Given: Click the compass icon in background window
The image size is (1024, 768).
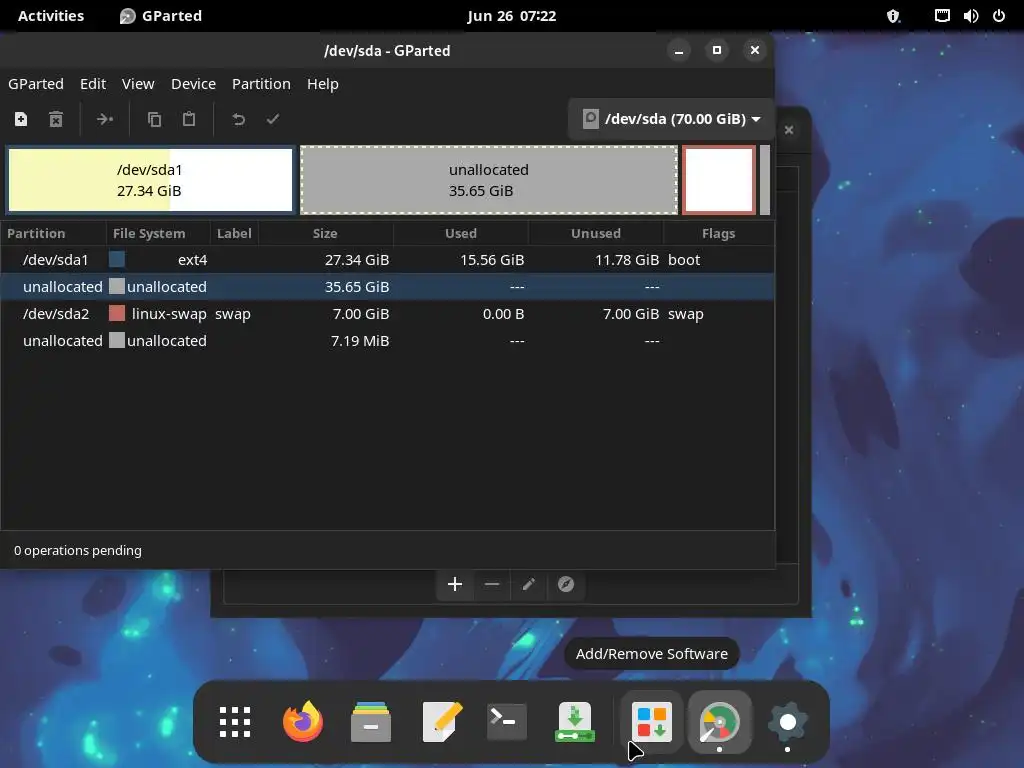Looking at the screenshot, I should coord(566,584).
